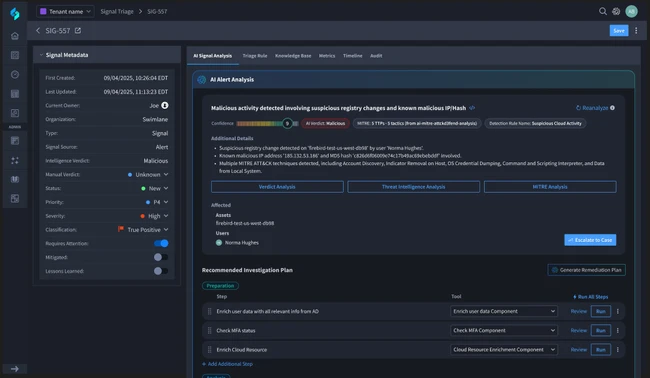Open options menu for Check MFA status step
This screenshot has height=378, width=650.
(618, 330)
